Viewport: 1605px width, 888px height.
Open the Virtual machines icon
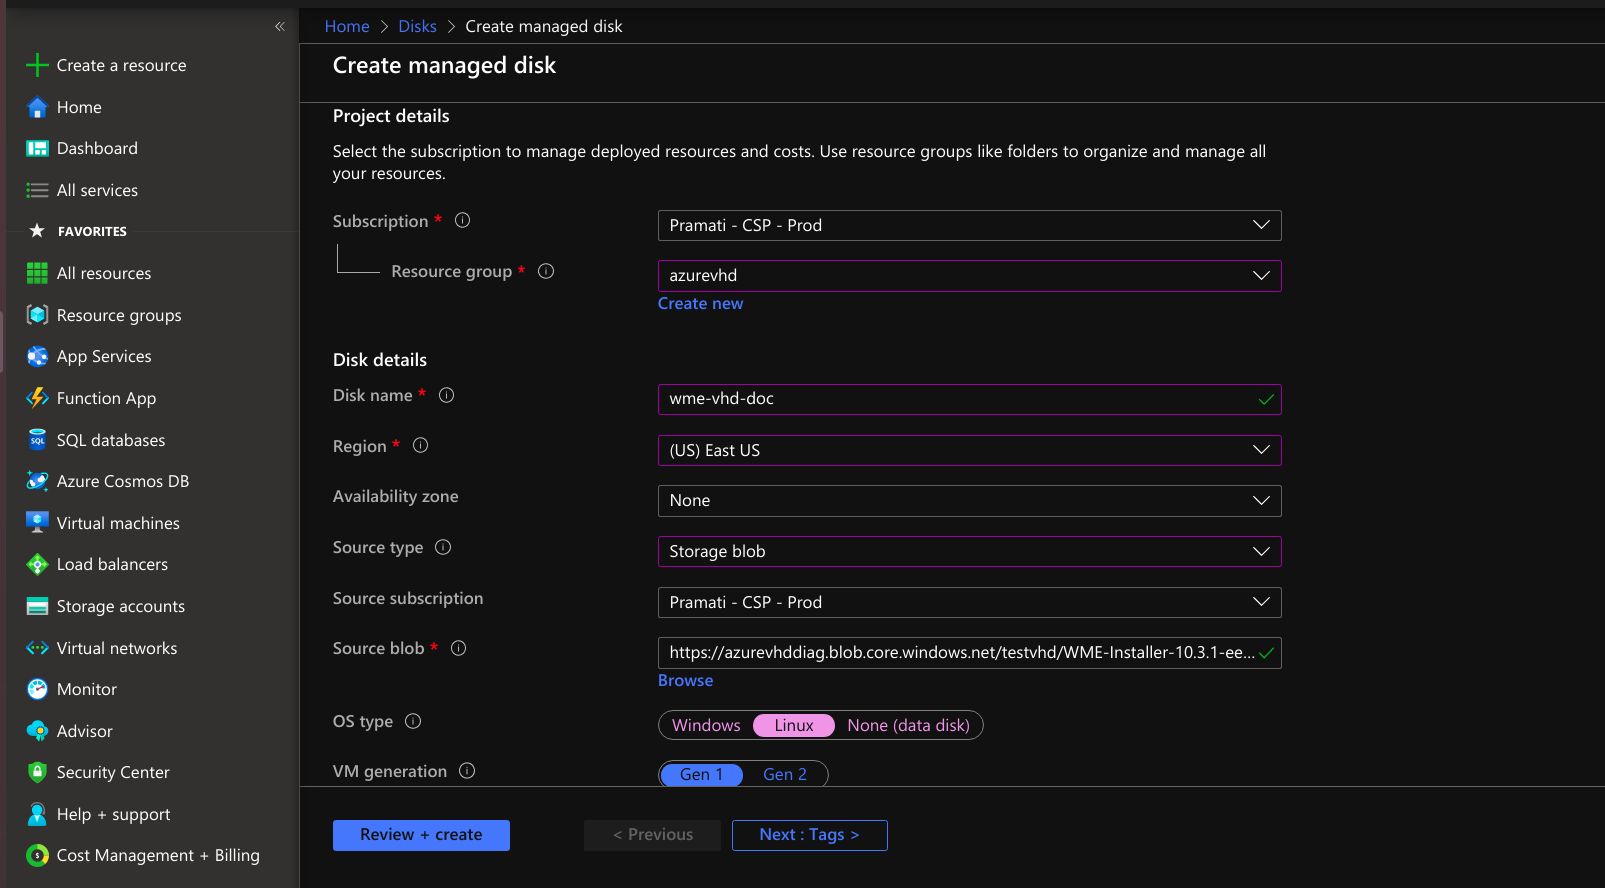click(37, 523)
